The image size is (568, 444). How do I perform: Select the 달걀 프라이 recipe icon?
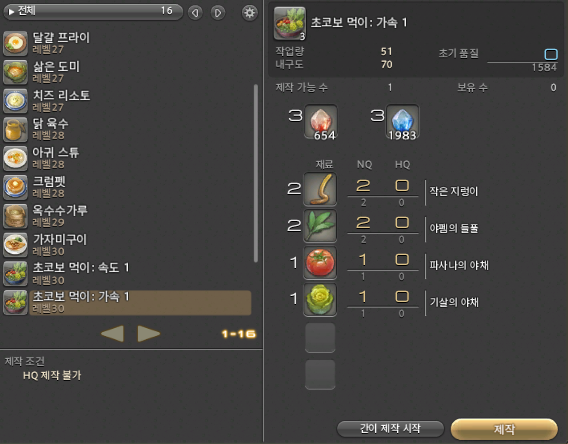(x=15, y=43)
